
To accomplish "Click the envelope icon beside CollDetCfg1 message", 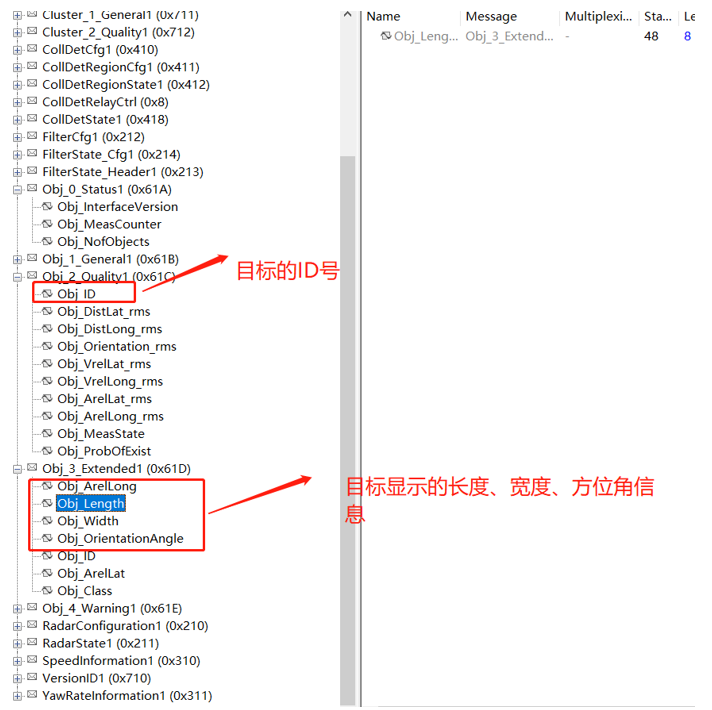I will click(32, 49).
